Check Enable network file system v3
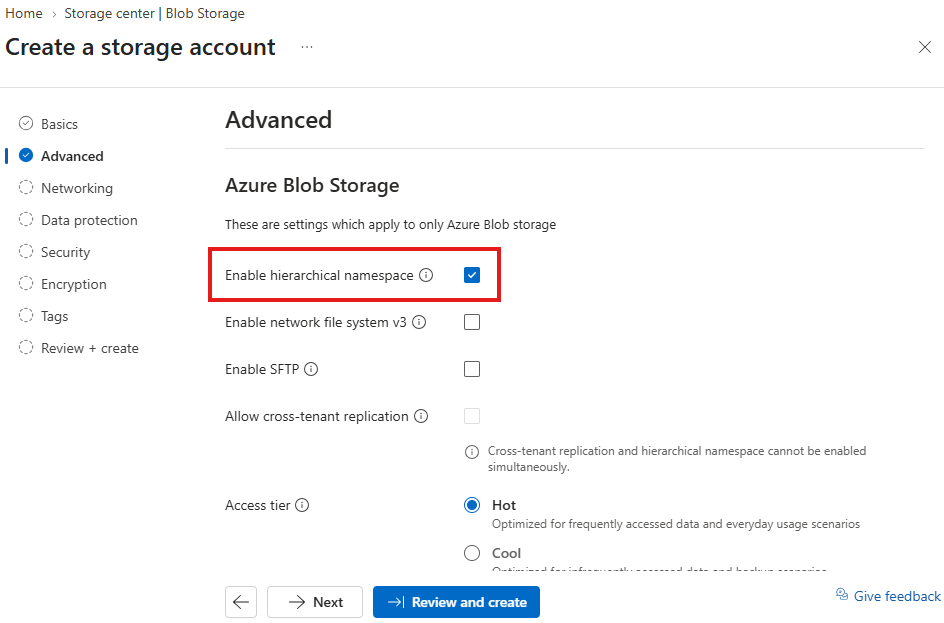Image resolution: width=944 pixels, height=623 pixels. [x=472, y=322]
